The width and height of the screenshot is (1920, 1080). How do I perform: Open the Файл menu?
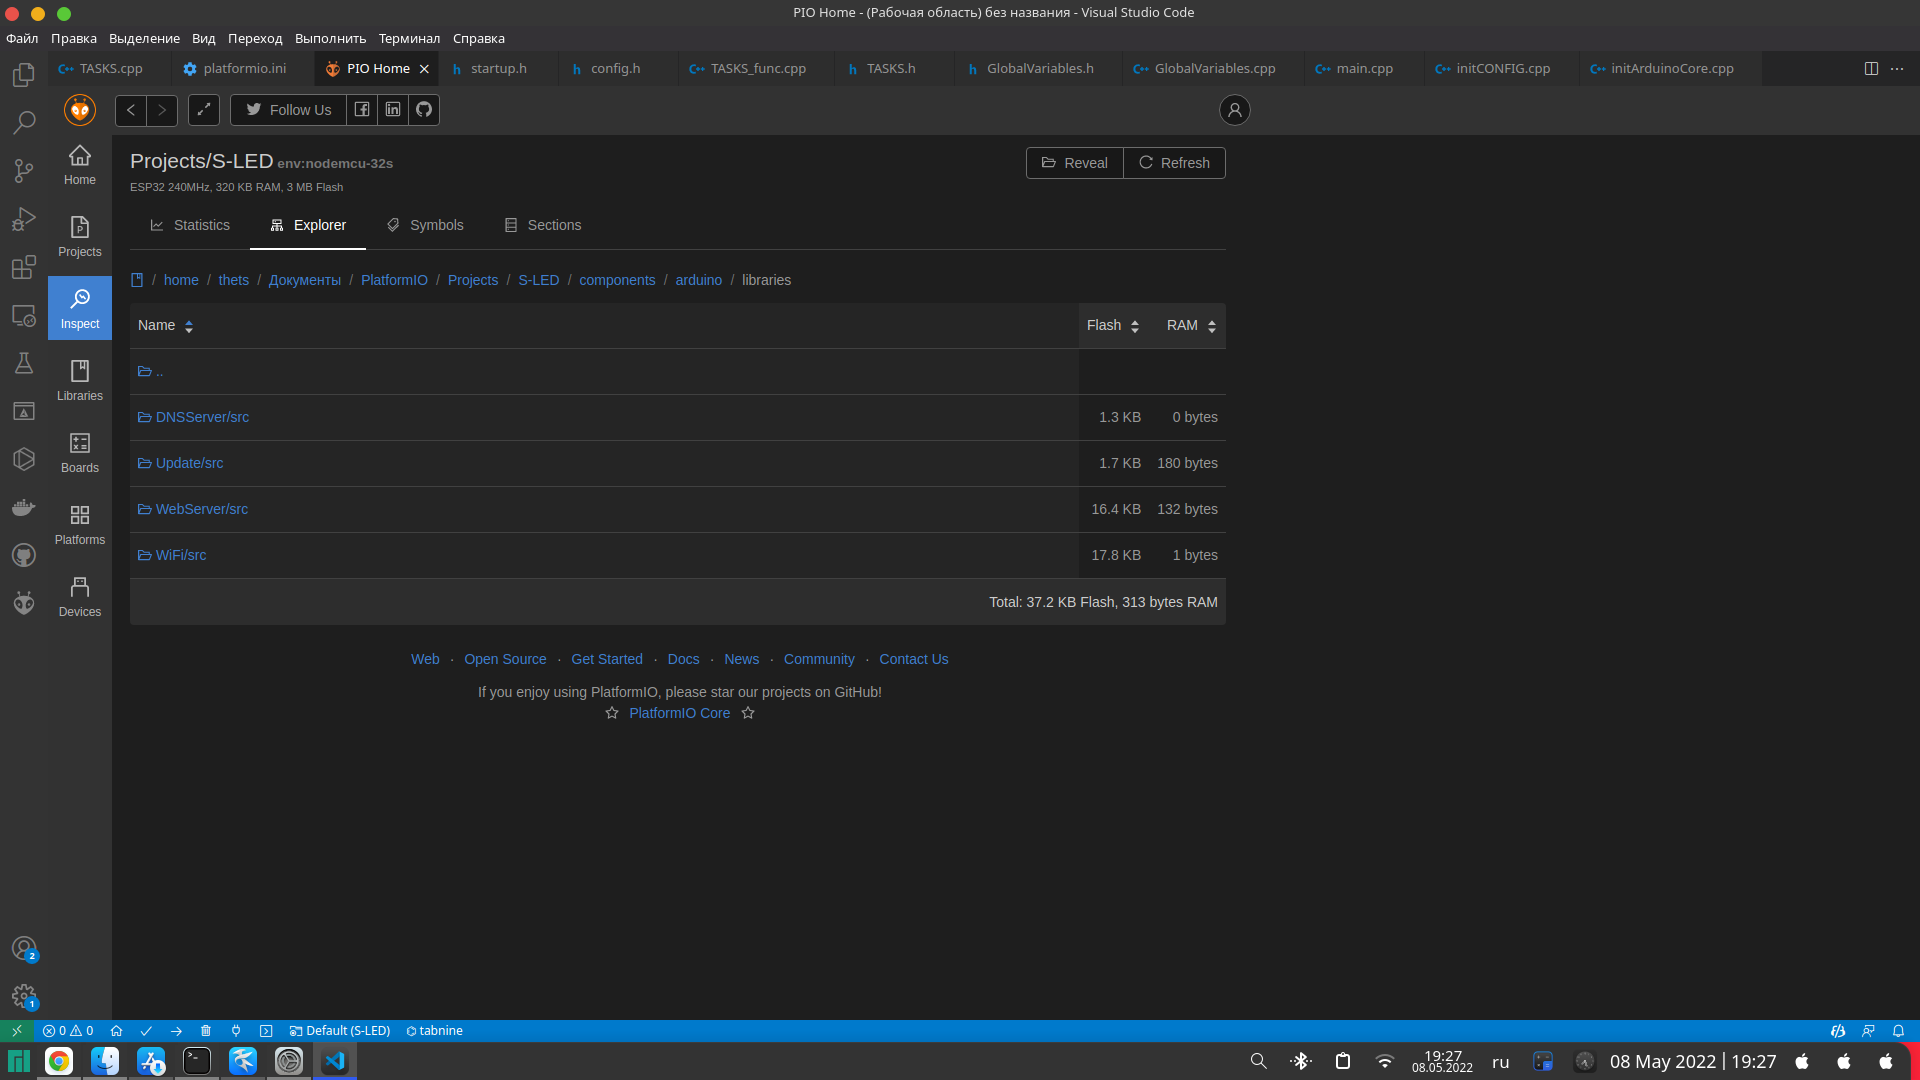point(22,39)
